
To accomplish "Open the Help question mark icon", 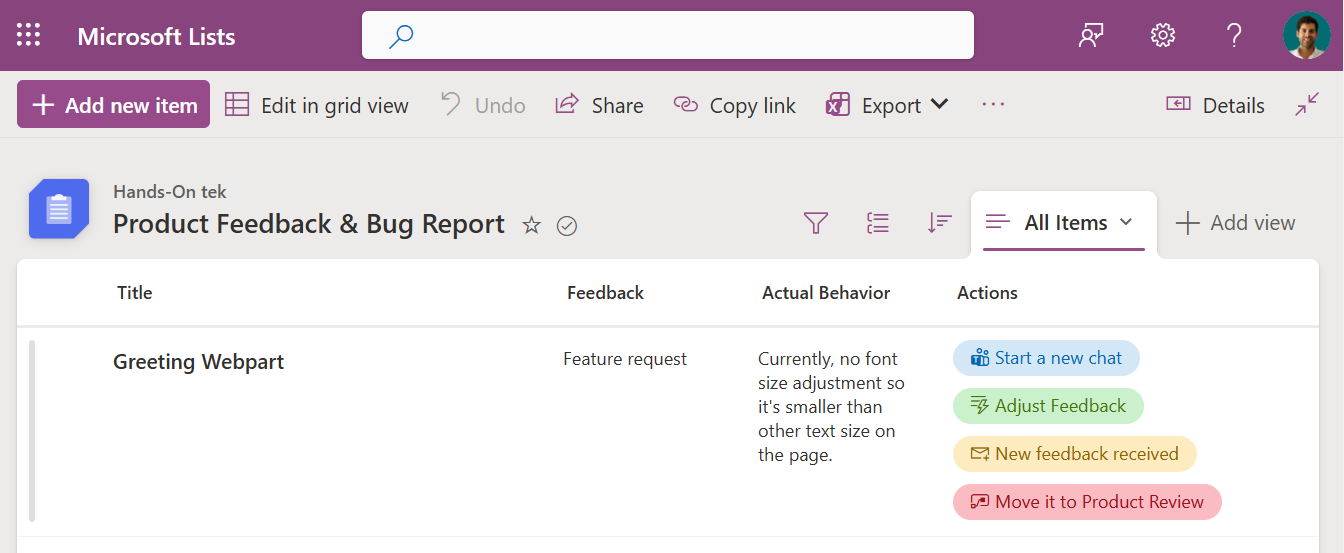I will click(1234, 36).
